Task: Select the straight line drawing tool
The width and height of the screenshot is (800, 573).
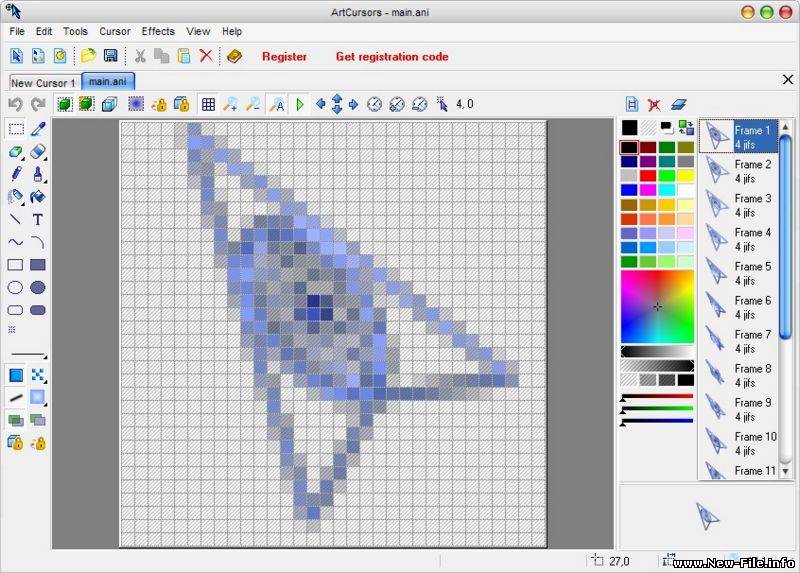Action: [x=16, y=219]
